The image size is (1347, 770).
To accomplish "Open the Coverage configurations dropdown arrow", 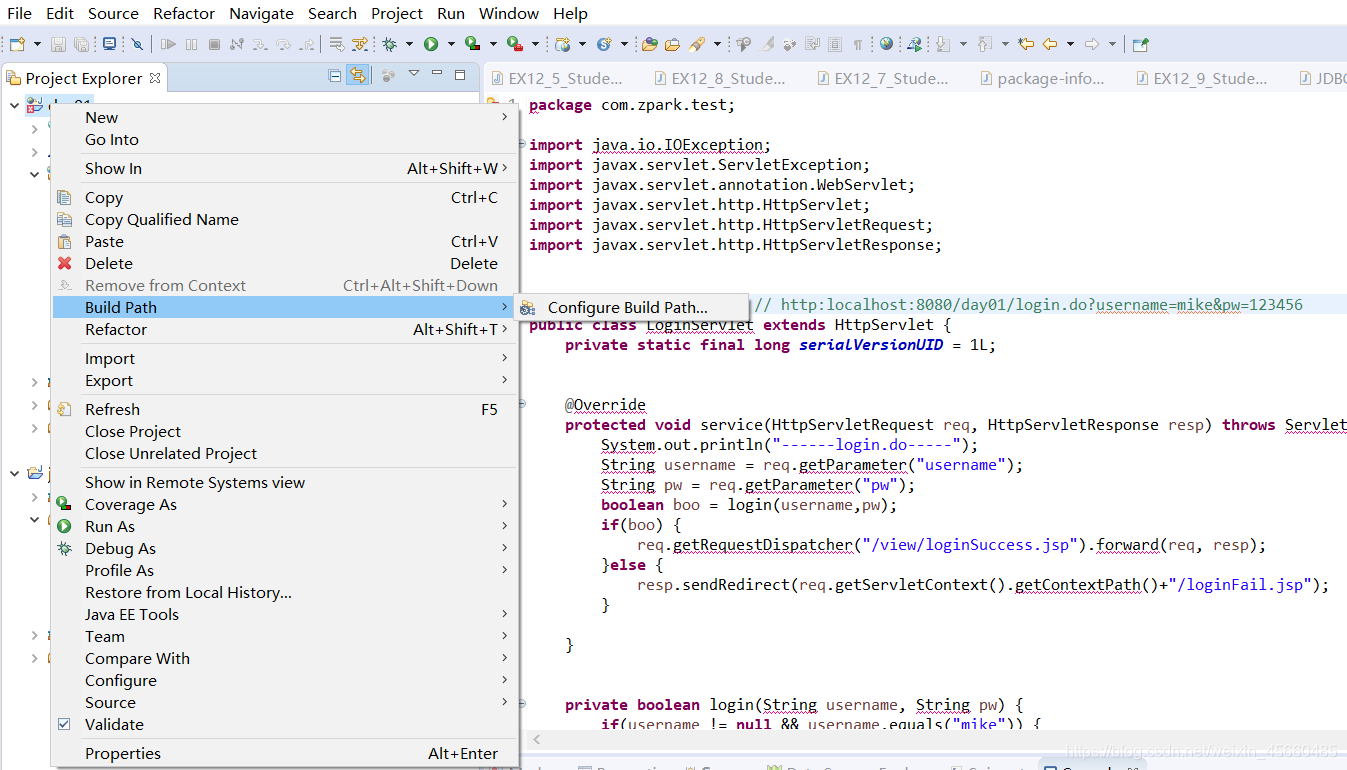I will pyautogui.click(x=493, y=44).
